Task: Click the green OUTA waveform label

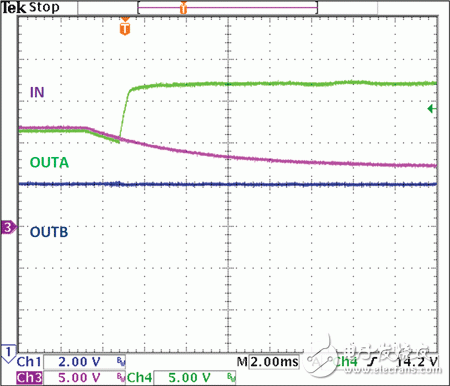Action: click(49, 163)
